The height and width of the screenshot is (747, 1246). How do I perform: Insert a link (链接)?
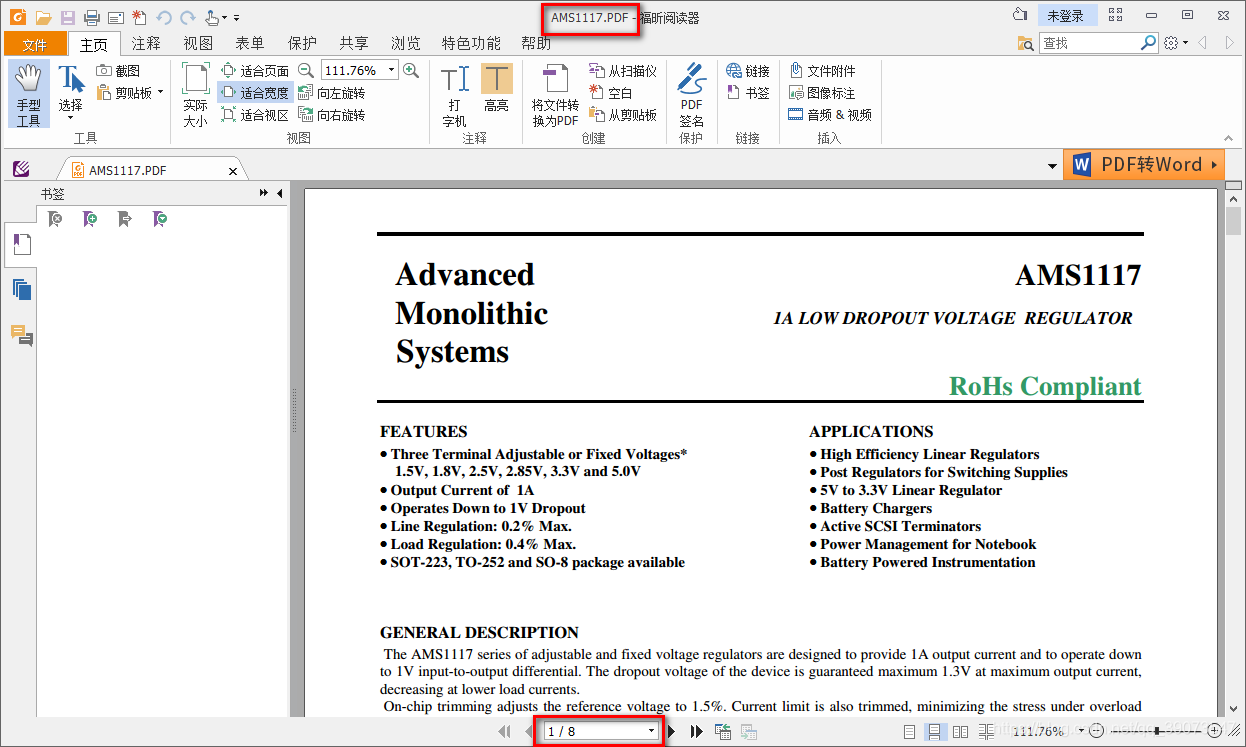pyautogui.click(x=748, y=71)
